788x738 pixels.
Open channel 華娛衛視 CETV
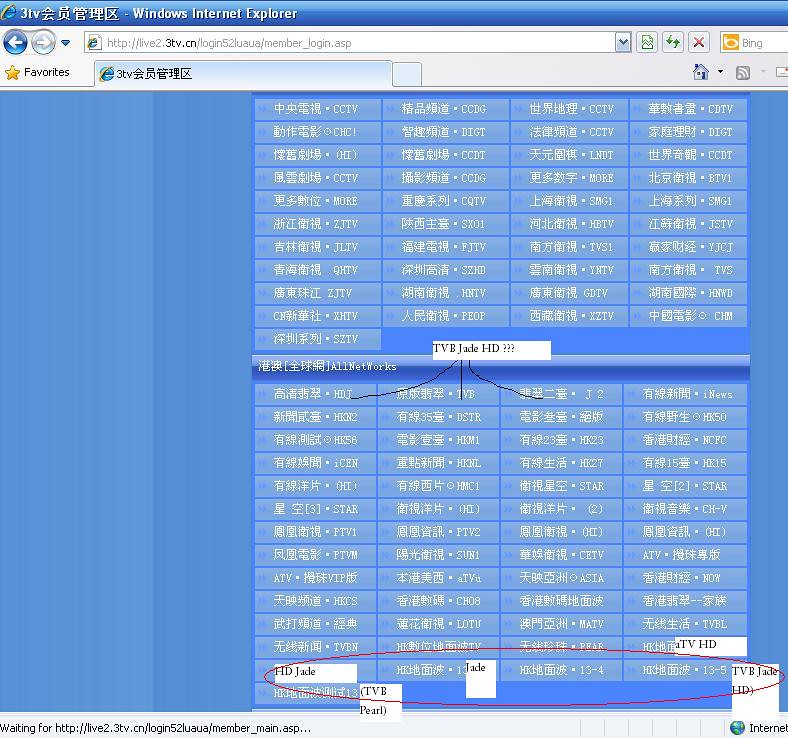[x=562, y=555]
